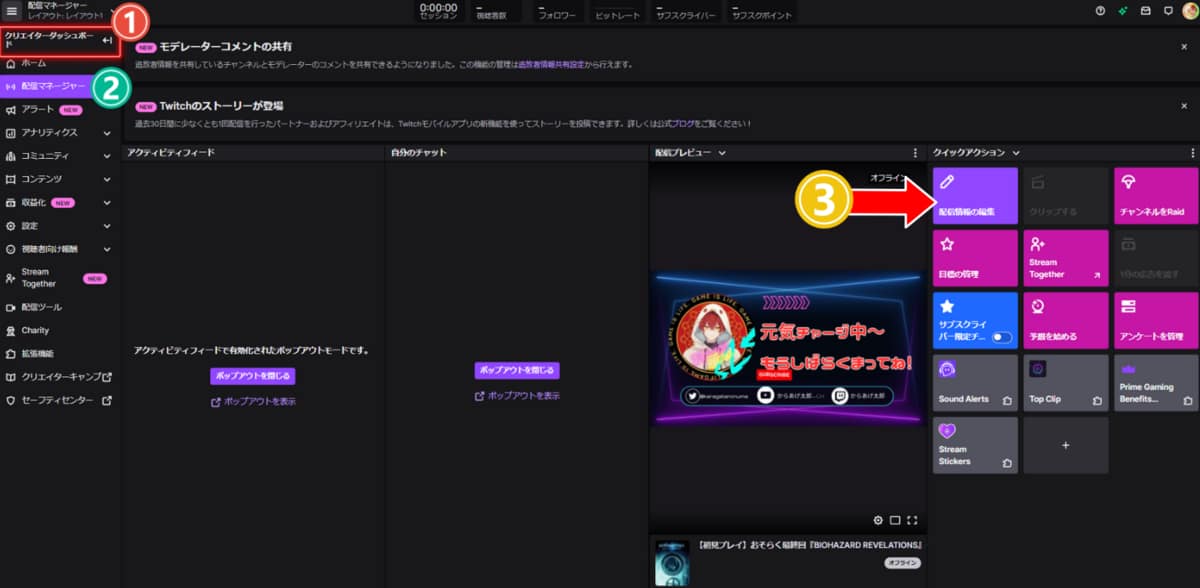
Task: Toggle theatre mode icon in preview
Action: [x=895, y=520]
